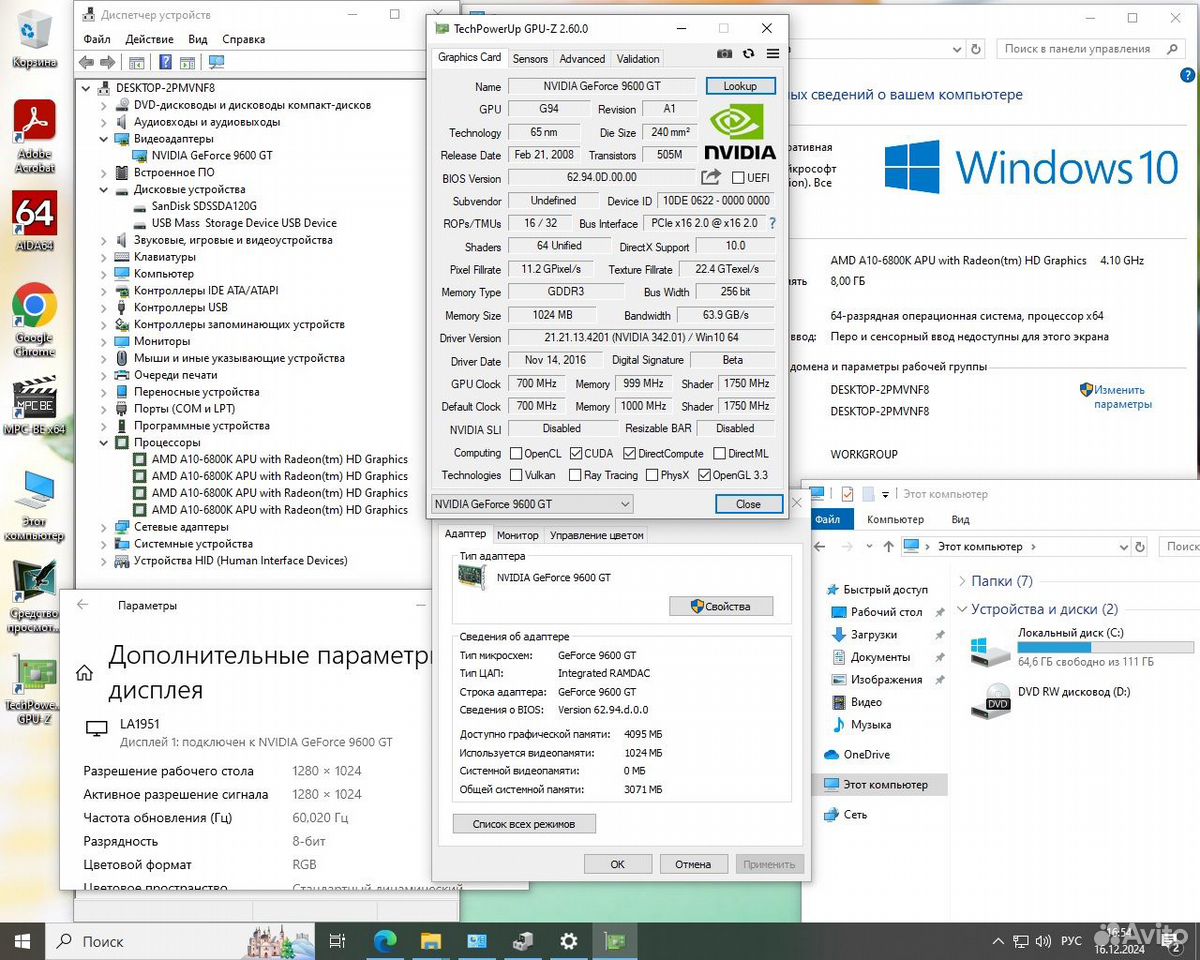Collapse the Процессоры tree node
The height and width of the screenshot is (960, 1200).
coord(103,442)
